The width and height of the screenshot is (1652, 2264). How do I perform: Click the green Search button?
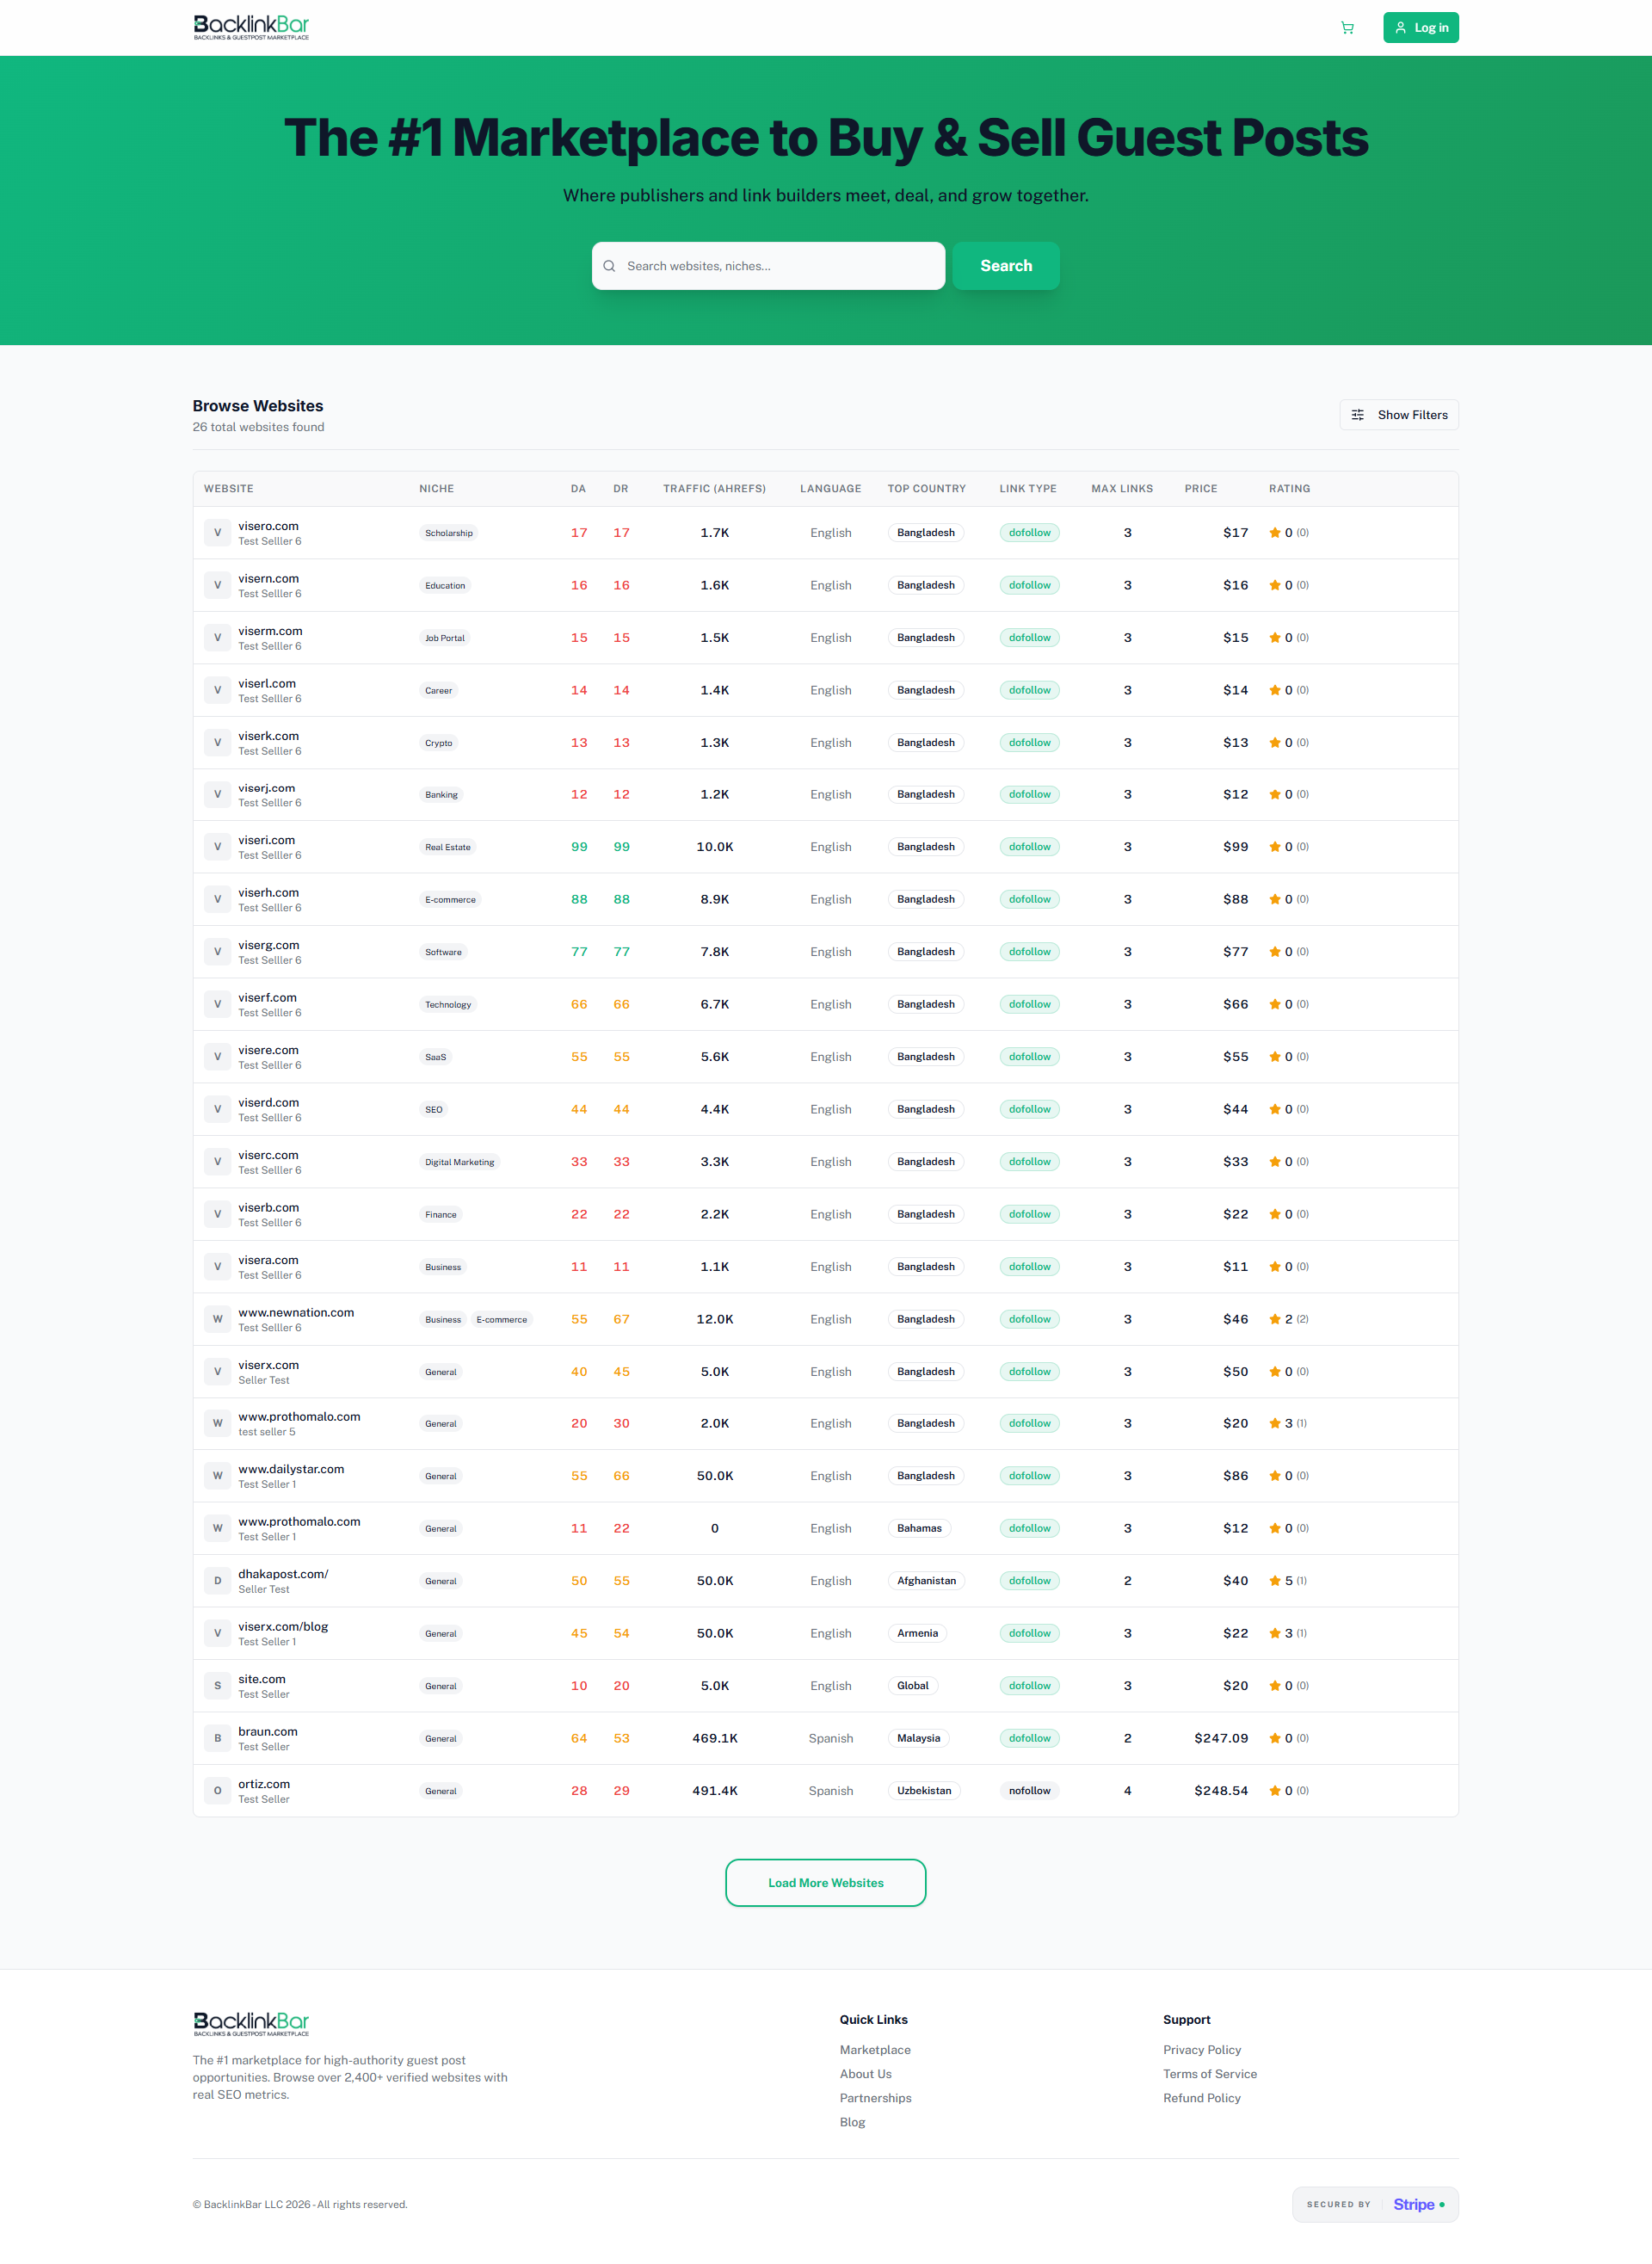tap(1005, 266)
